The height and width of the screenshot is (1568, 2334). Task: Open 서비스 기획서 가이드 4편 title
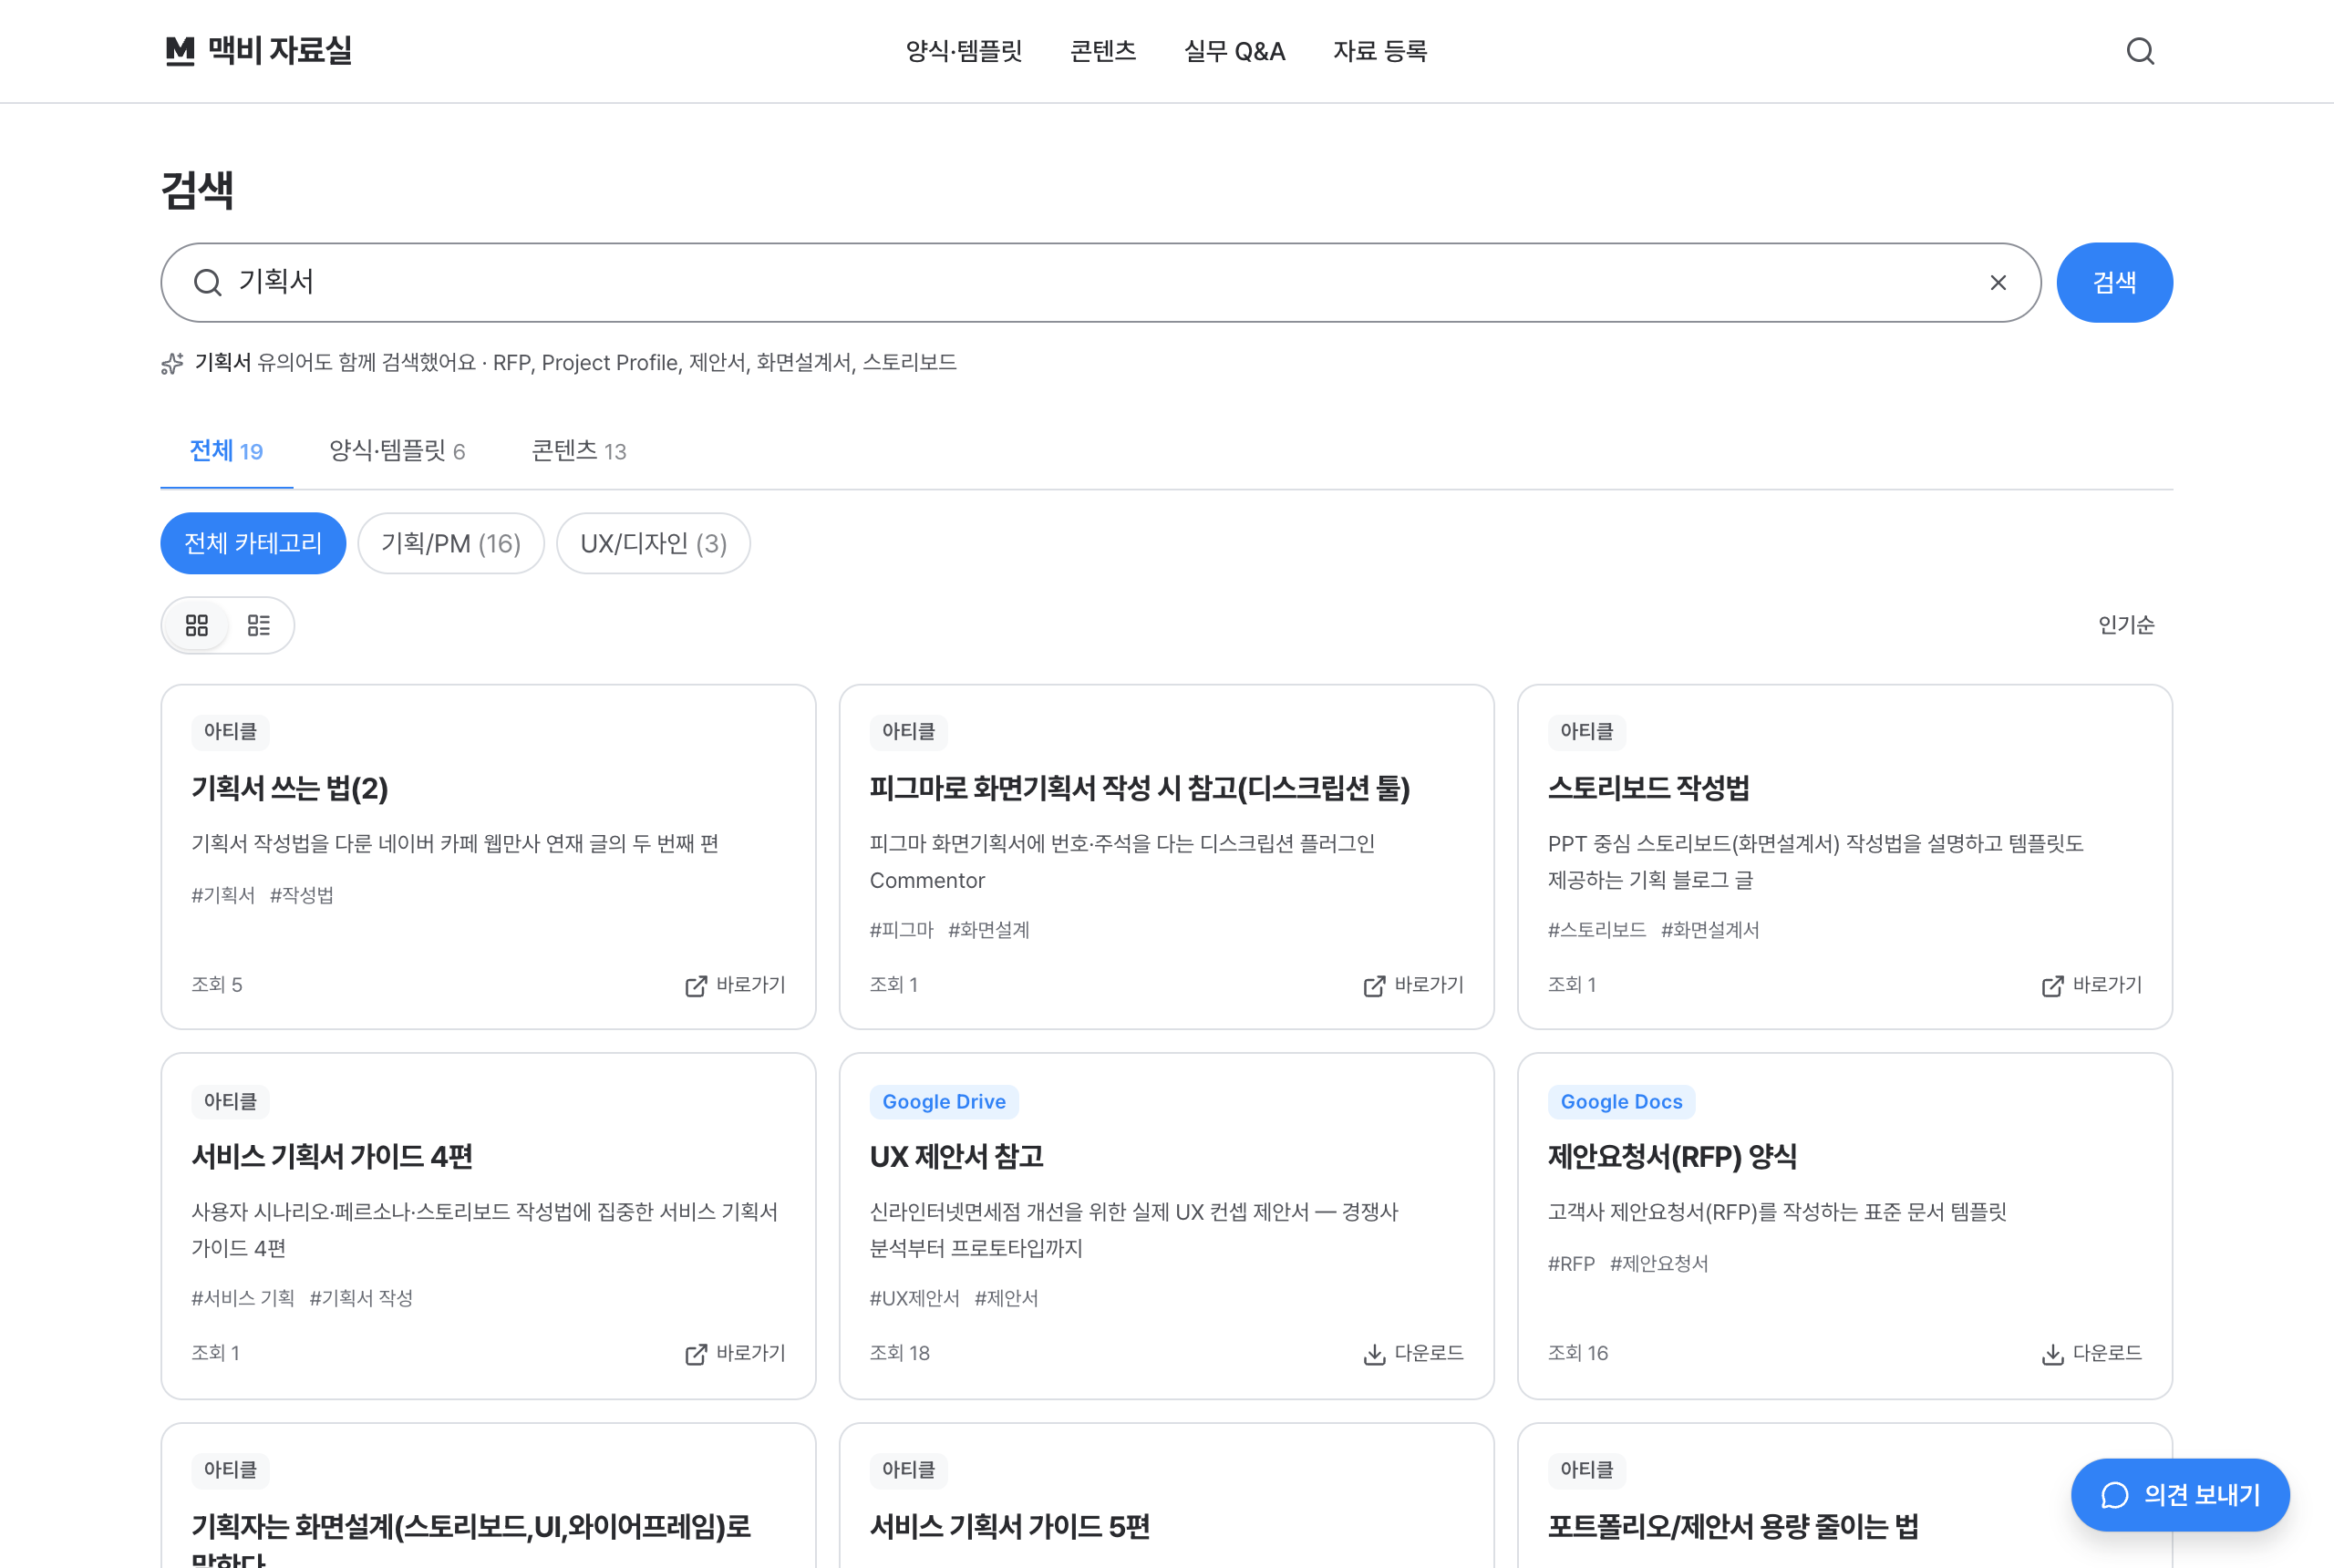[x=332, y=1156]
